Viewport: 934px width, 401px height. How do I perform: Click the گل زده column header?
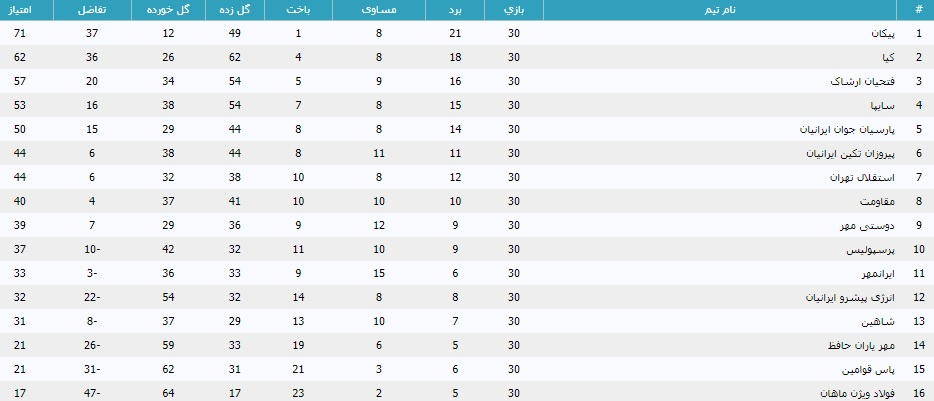pyautogui.click(x=237, y=9)
